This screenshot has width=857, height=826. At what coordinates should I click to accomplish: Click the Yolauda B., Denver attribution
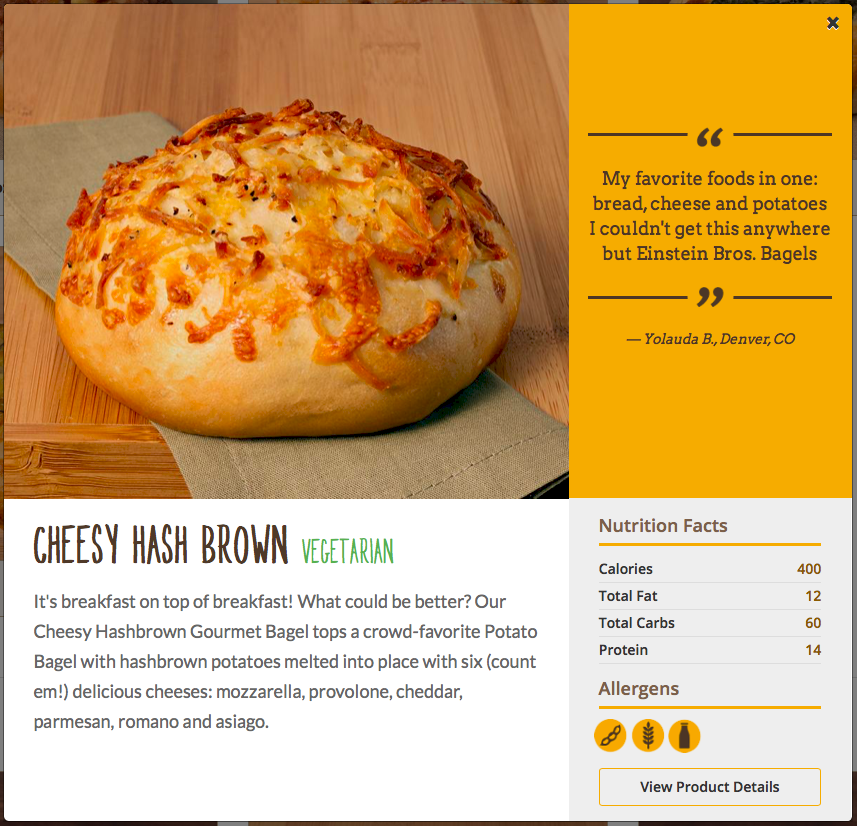tap(710, 339)
